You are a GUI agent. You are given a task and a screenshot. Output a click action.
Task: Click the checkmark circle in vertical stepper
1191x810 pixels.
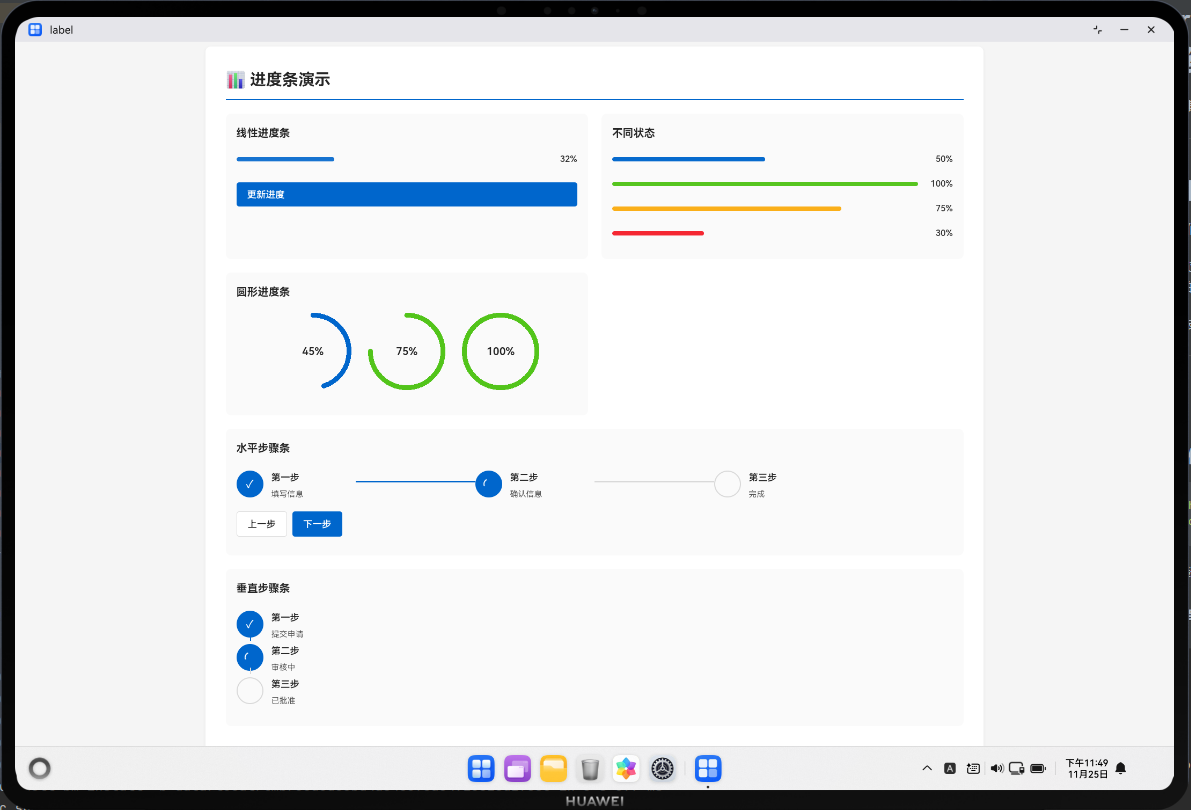[x=250, y=624]
